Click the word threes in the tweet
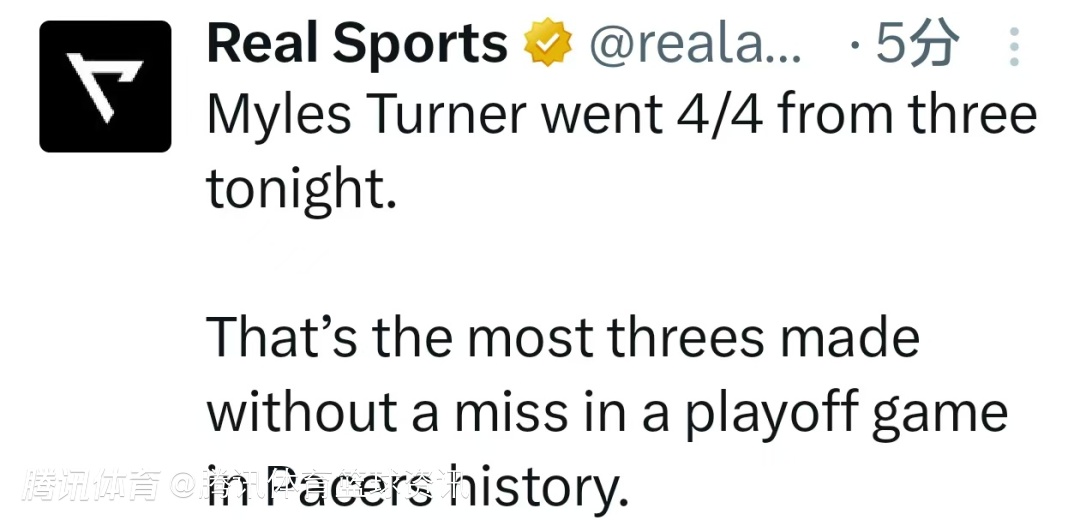The image size is (1080, 520). [x=685, y=337]
